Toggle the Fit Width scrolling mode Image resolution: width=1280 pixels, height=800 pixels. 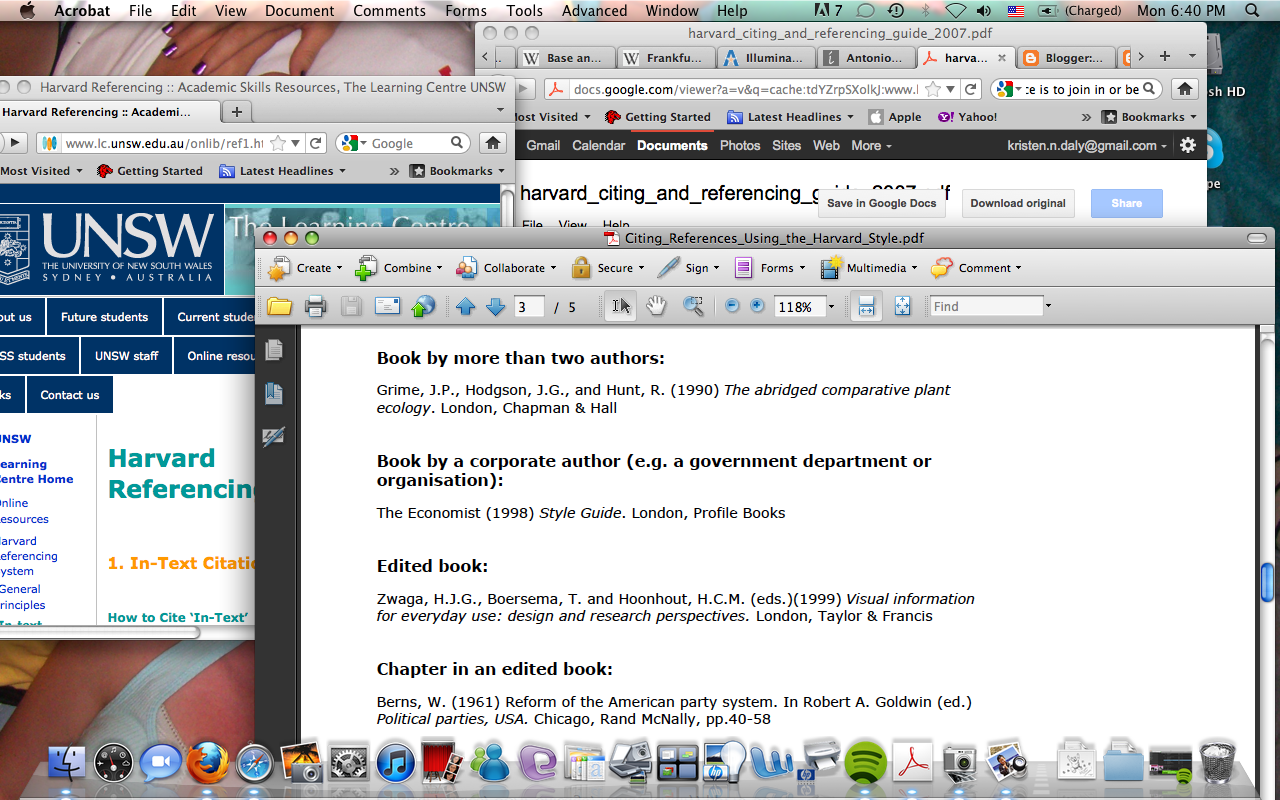point(866,307)
